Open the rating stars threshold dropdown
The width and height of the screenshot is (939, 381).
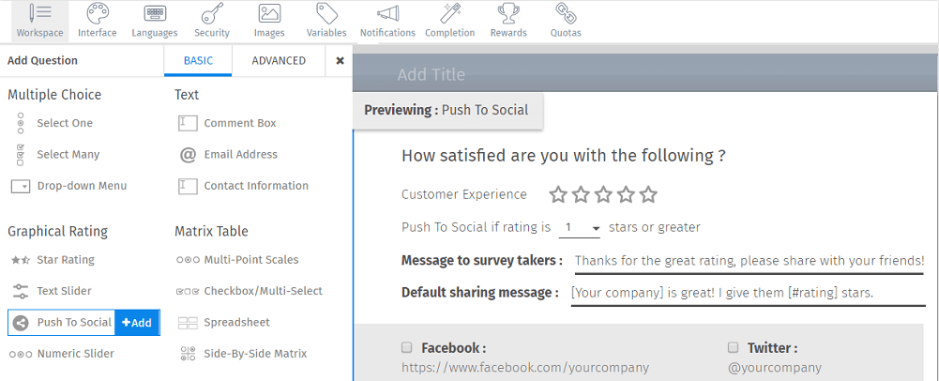pos(579,228)
